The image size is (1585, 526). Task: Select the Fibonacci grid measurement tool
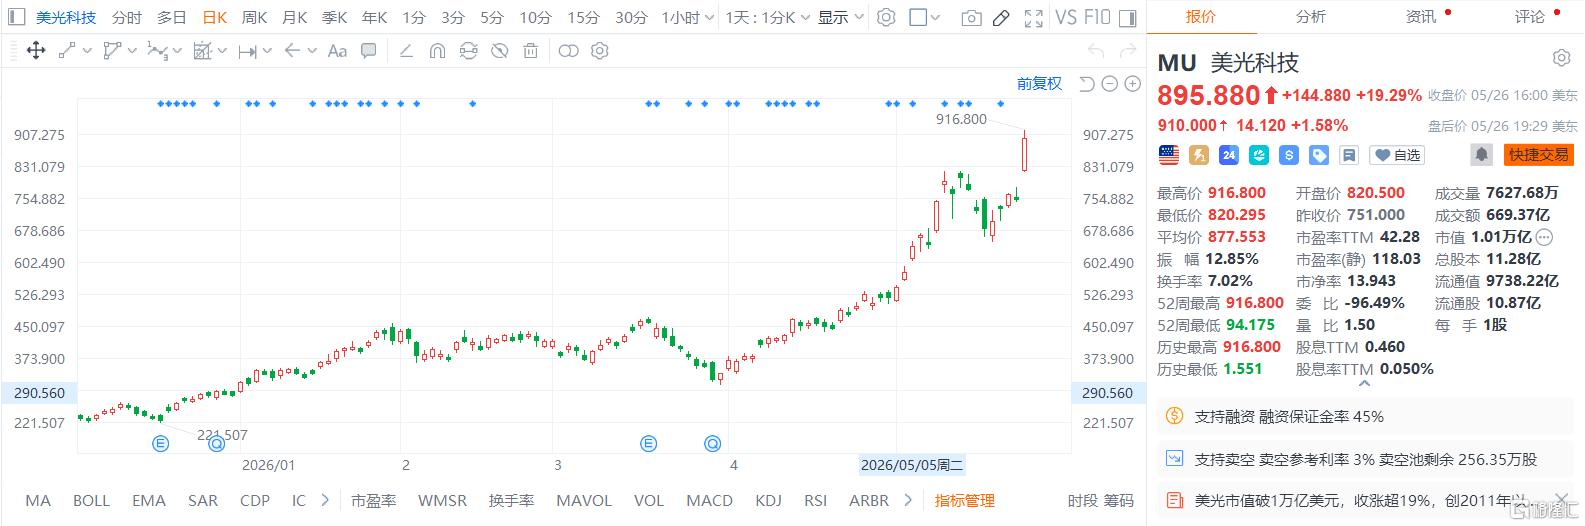click(x=203, y=51)
